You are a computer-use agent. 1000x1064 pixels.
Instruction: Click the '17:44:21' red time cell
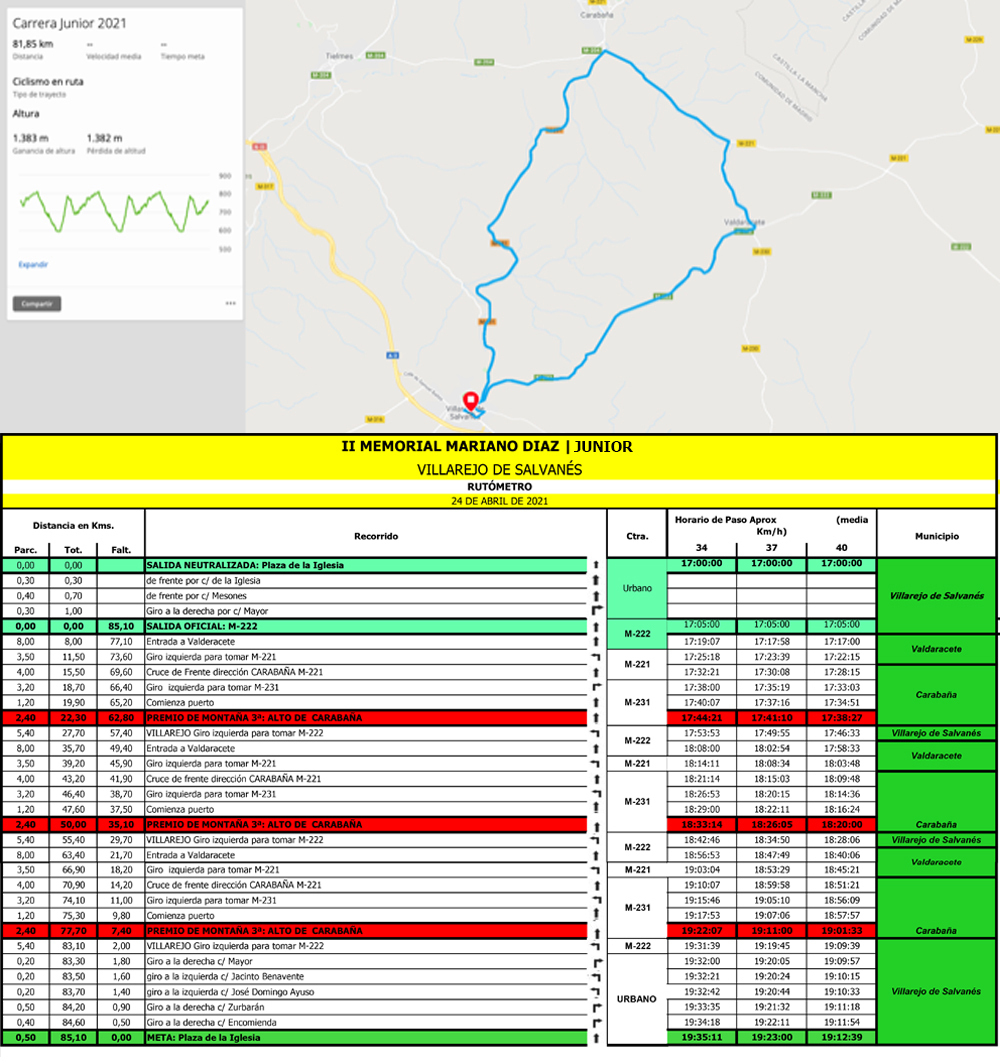click(701, 718)
